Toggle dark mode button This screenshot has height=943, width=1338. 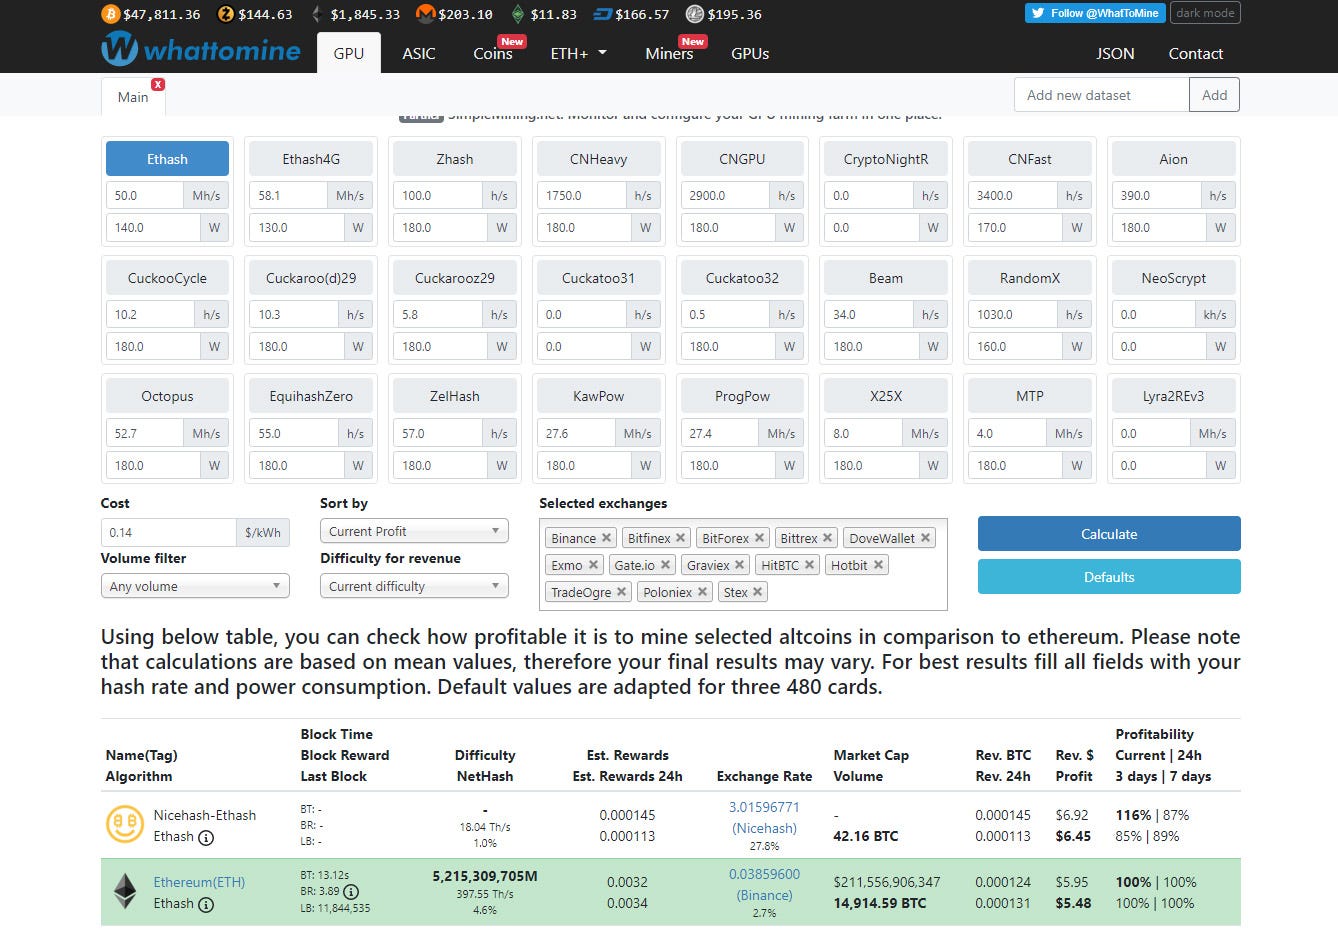point(1205,13)
